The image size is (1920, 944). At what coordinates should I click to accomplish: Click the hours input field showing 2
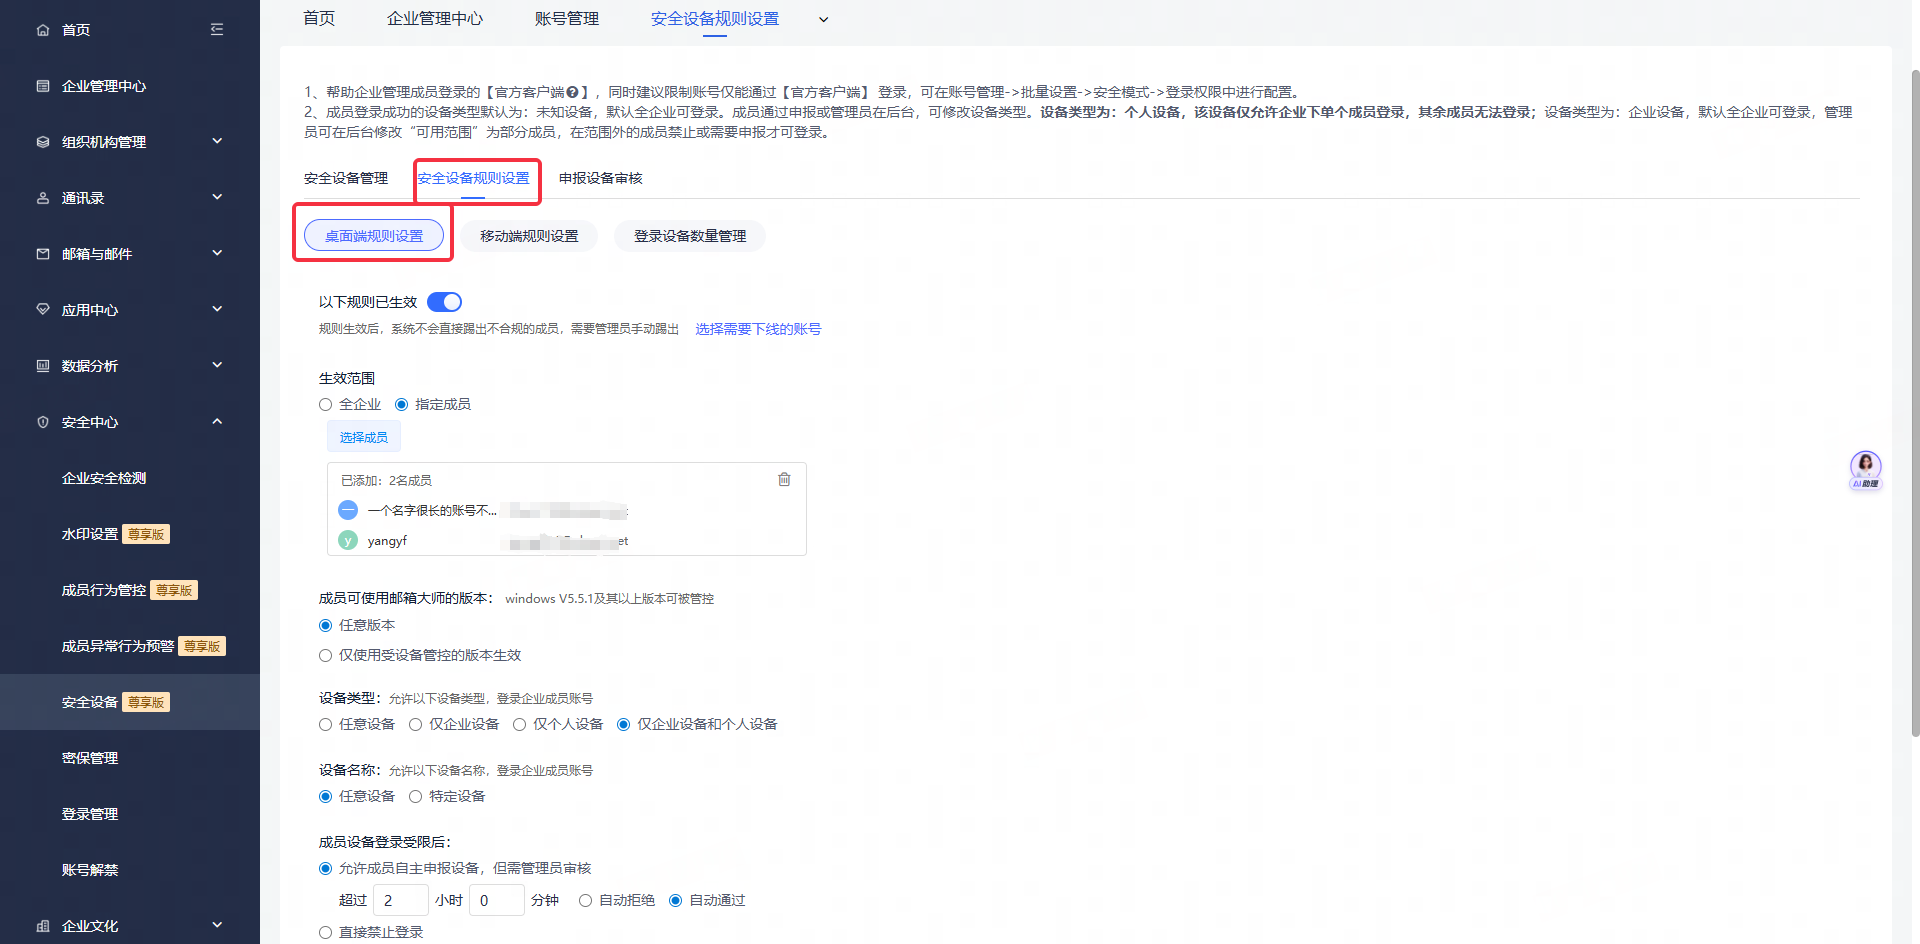pyautogui.click(x=401, y=900)
